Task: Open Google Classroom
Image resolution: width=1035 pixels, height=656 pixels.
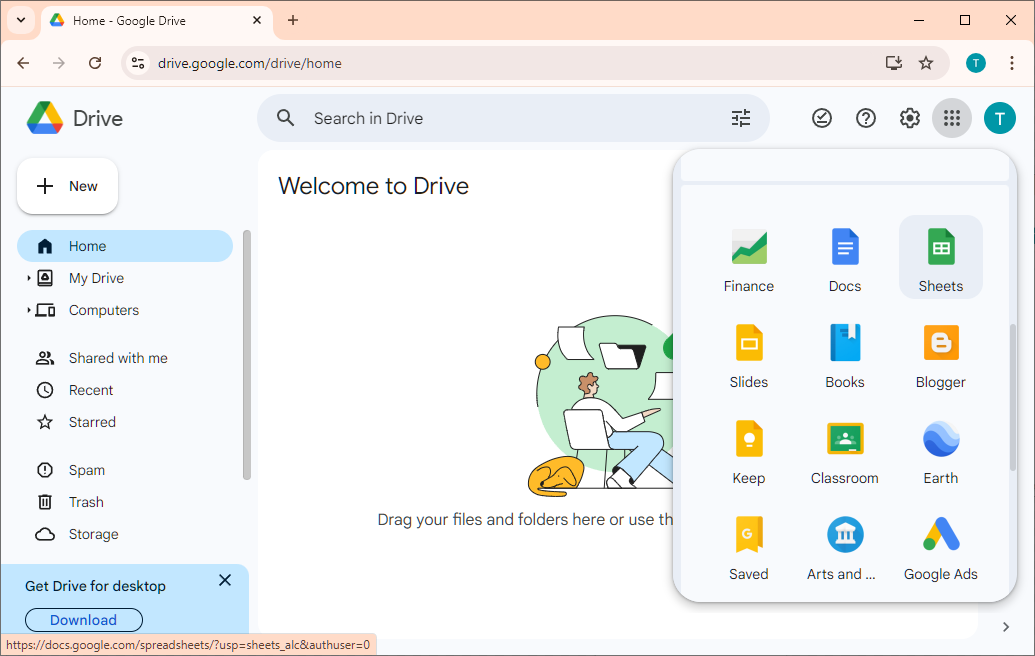Action: click(844, 452)
